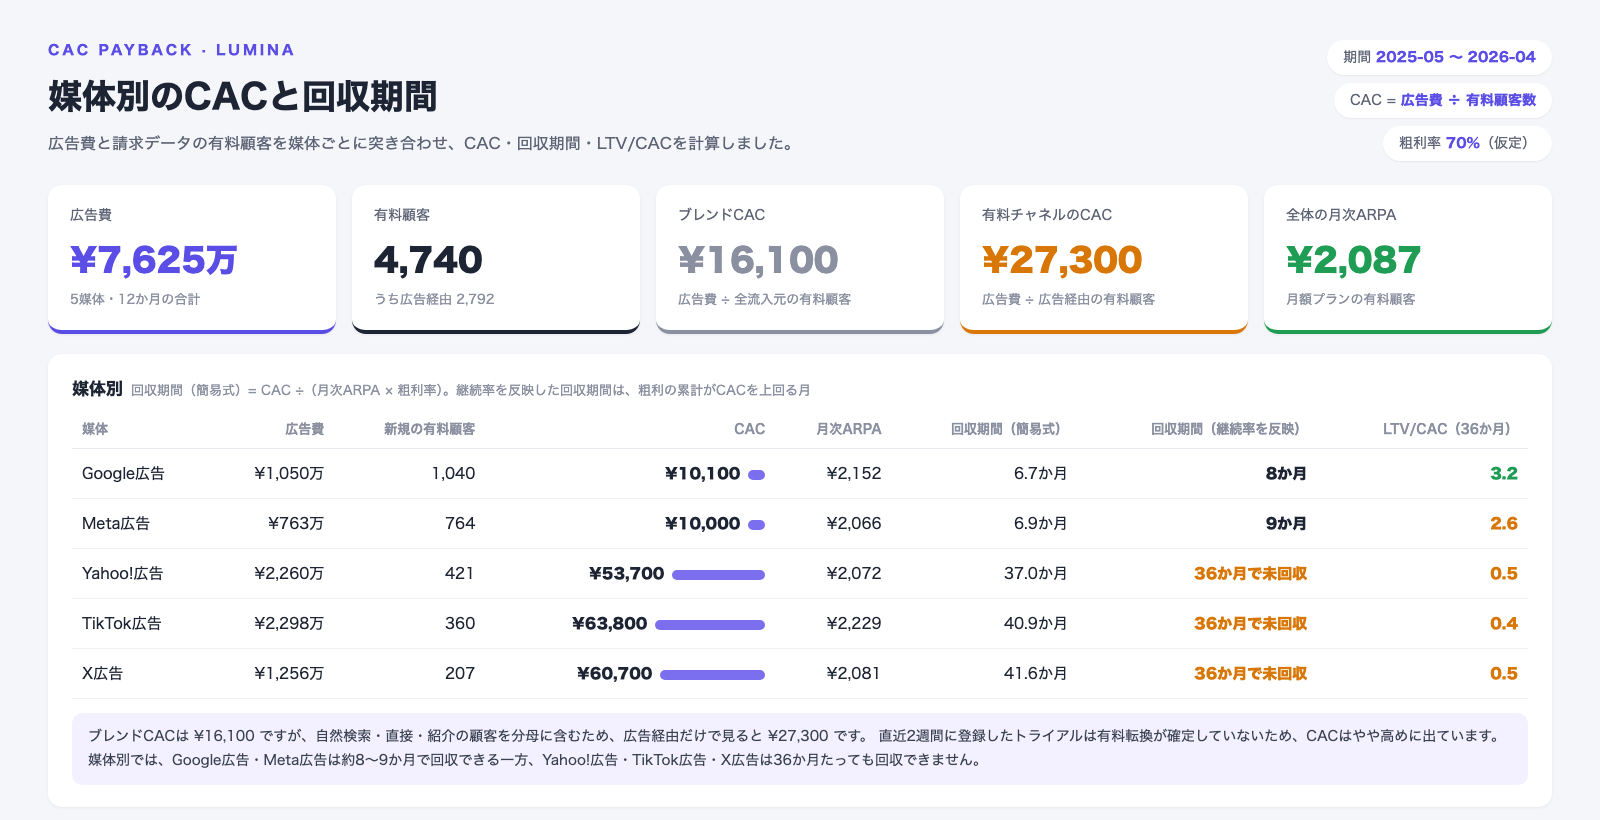Image resolution: width=1600 pixels, height=820 pixels.
Task: Click the CAC column header
Action: tap(749, 429)
